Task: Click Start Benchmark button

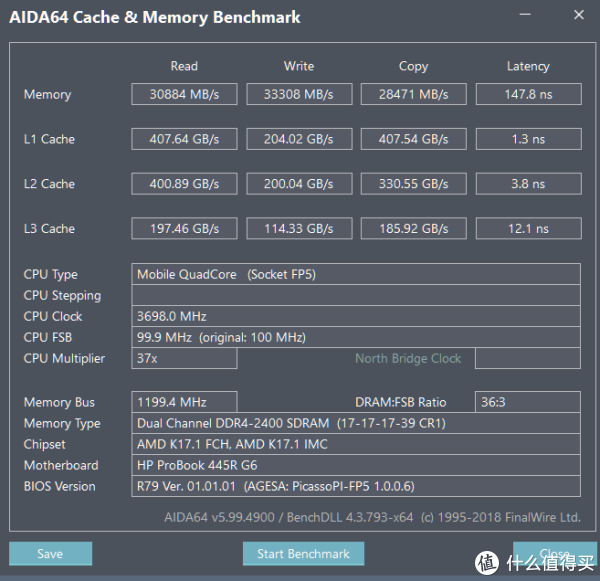Action: [x=303, y=553]
